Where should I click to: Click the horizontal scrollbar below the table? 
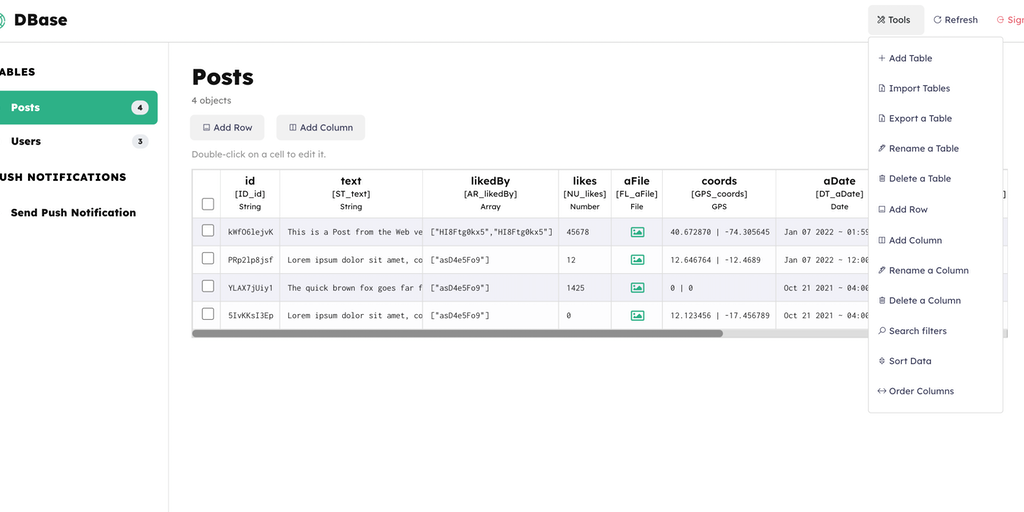pos(457,334)
